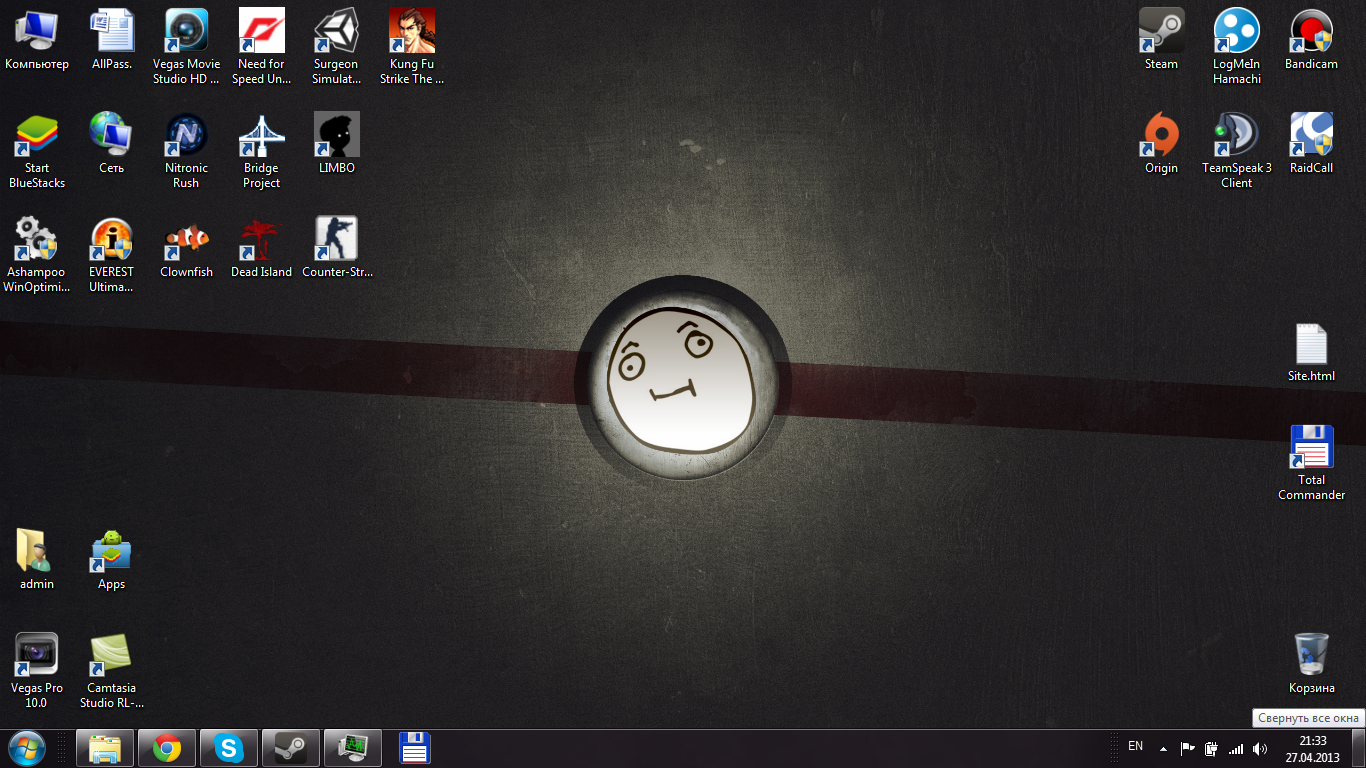Select the TeamSpeak 3 Client shortcut
Image resolution: width=1366 pixels, height=768 pixels.
pos(1237,150)
